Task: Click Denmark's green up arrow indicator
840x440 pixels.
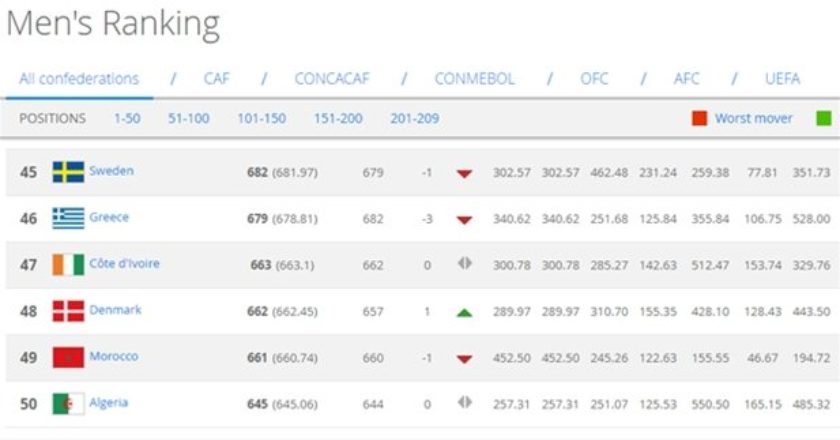Action: pos(464,312)
